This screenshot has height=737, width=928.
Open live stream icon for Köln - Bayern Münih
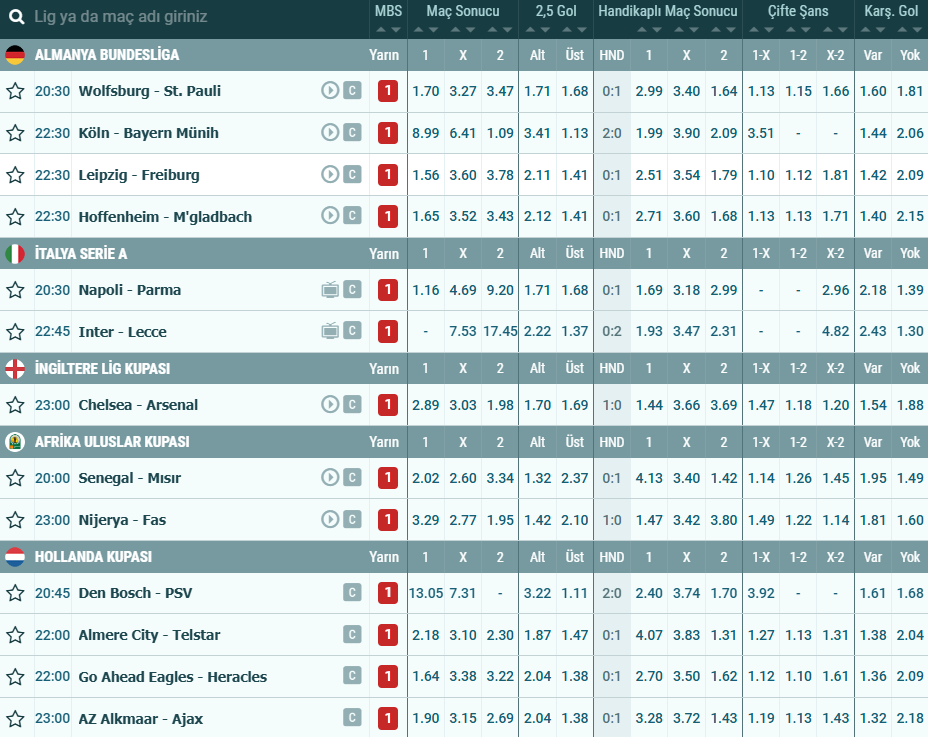(x=330, y=133)
